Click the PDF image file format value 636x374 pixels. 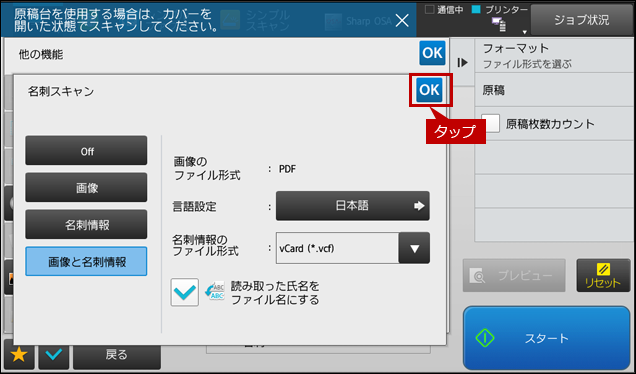point(287,169)
